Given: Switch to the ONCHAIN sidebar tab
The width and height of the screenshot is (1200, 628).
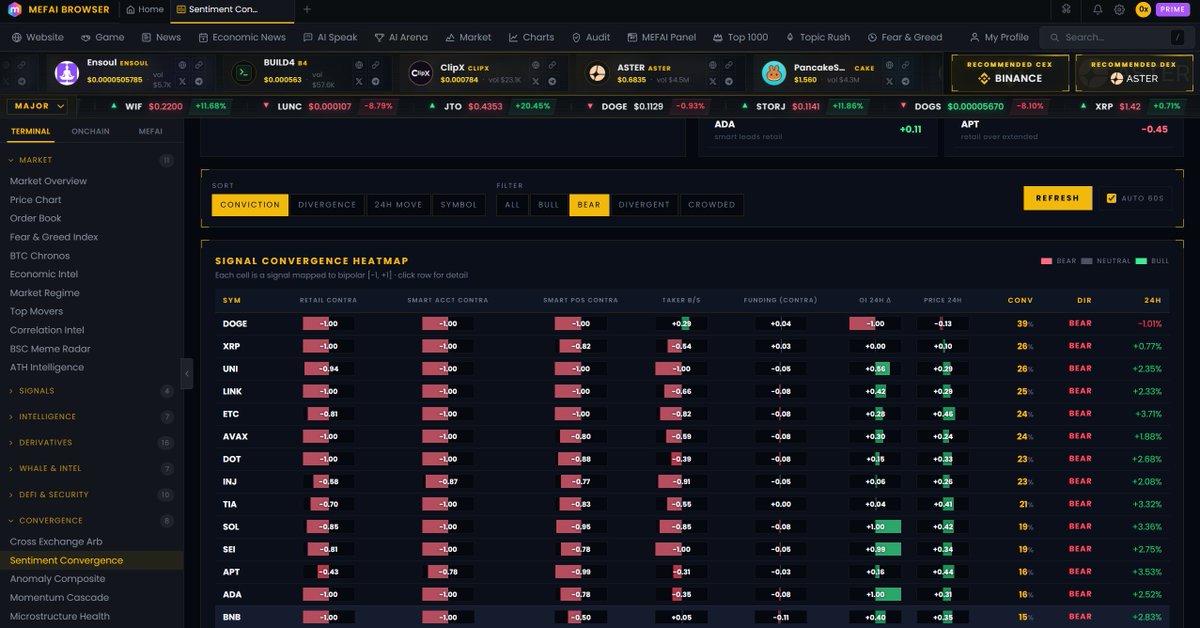Looking at the screenshot, I should pyautogui.click(x=91, y=131).
